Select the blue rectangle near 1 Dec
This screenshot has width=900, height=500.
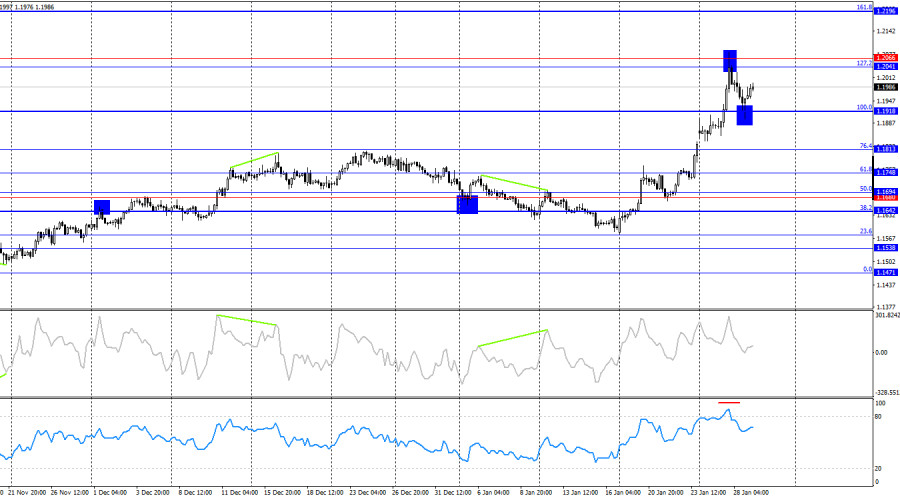click(x=102, y=207)
